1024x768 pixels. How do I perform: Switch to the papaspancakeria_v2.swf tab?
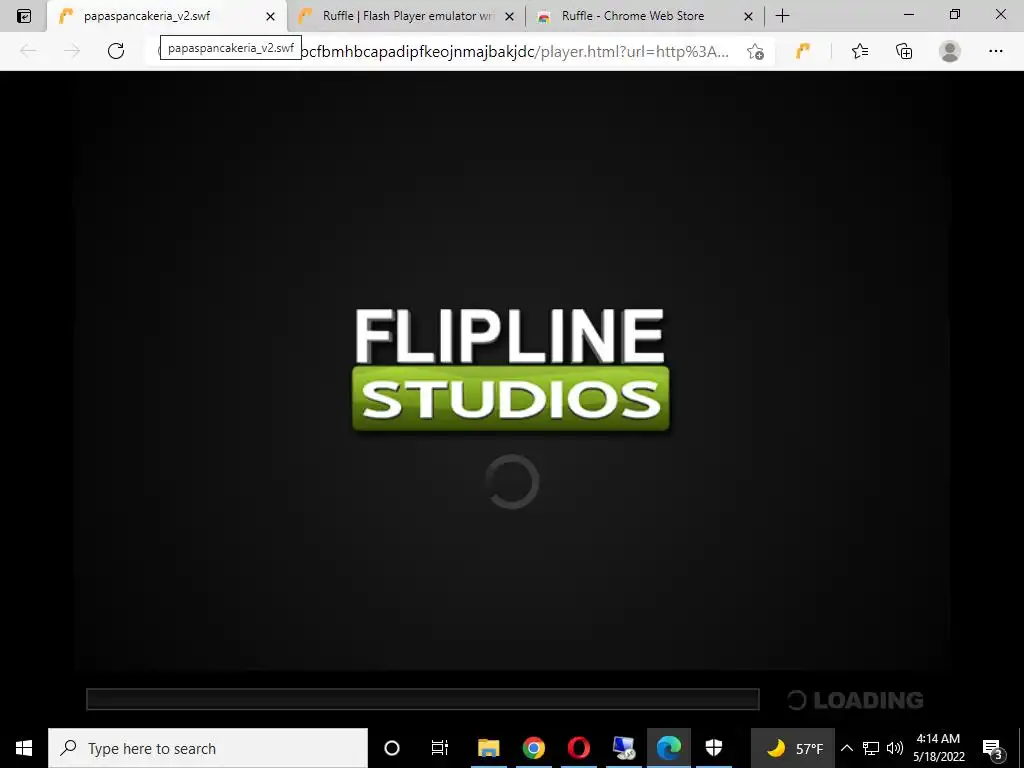tap(167, 16)
